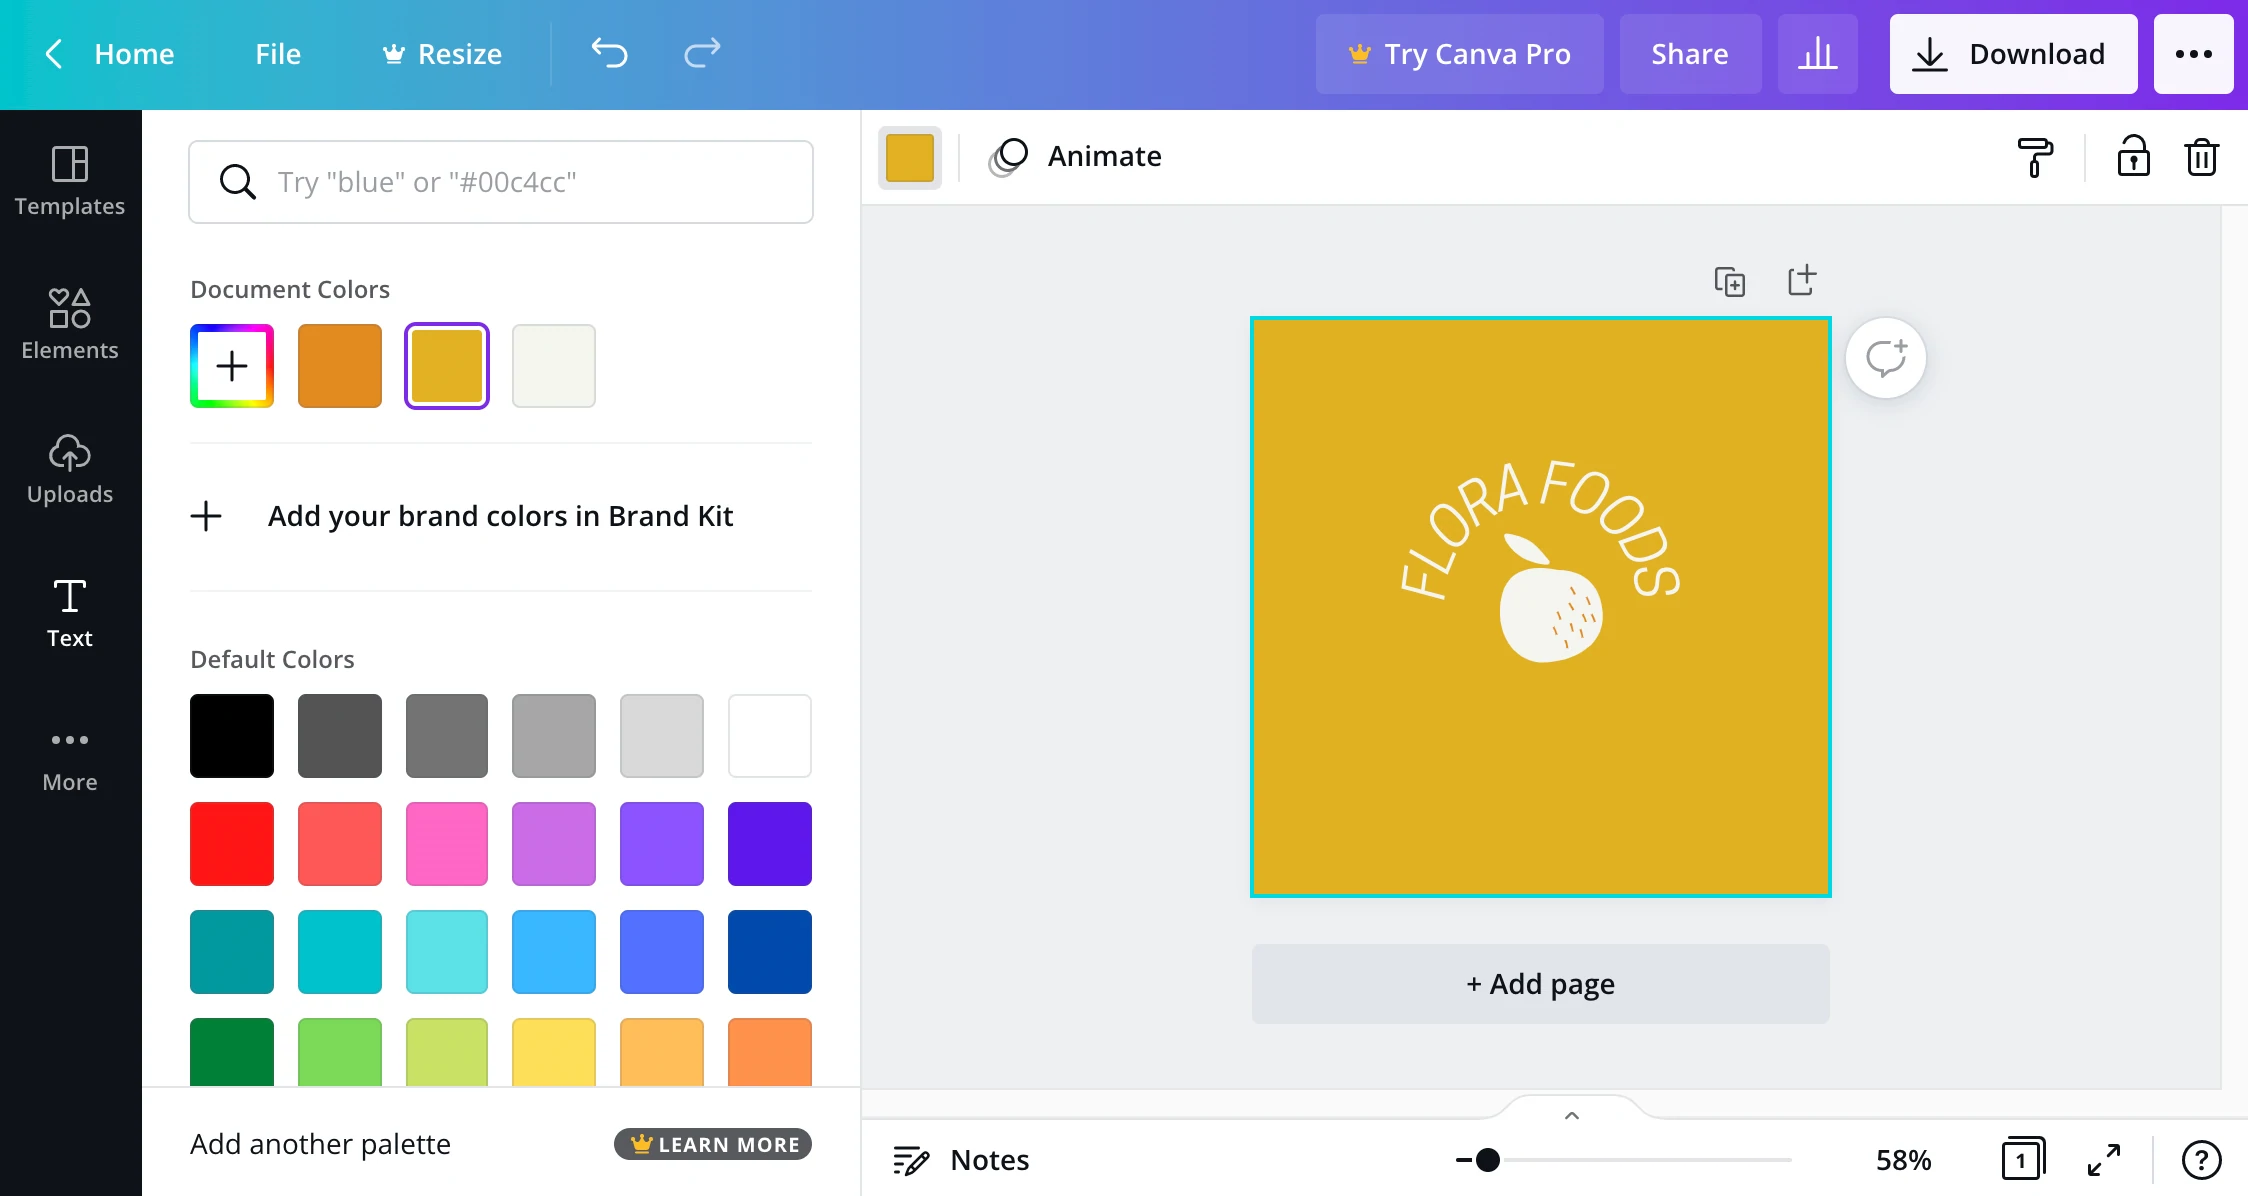Click the undo arrow icon
The width and height of the screenshot is (2248, 1196).
pyautogui.click(x=609, y=53)
